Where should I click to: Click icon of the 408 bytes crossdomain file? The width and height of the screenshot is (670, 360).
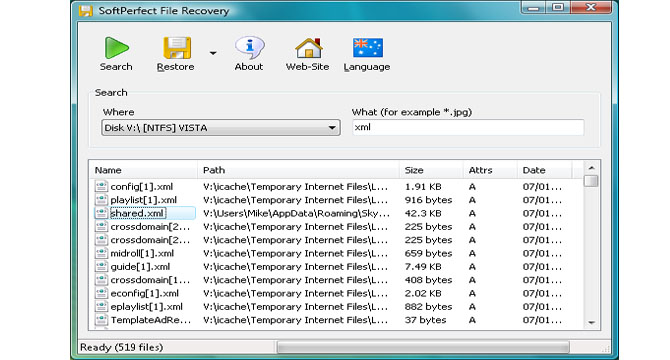click(x=101, y=280)
